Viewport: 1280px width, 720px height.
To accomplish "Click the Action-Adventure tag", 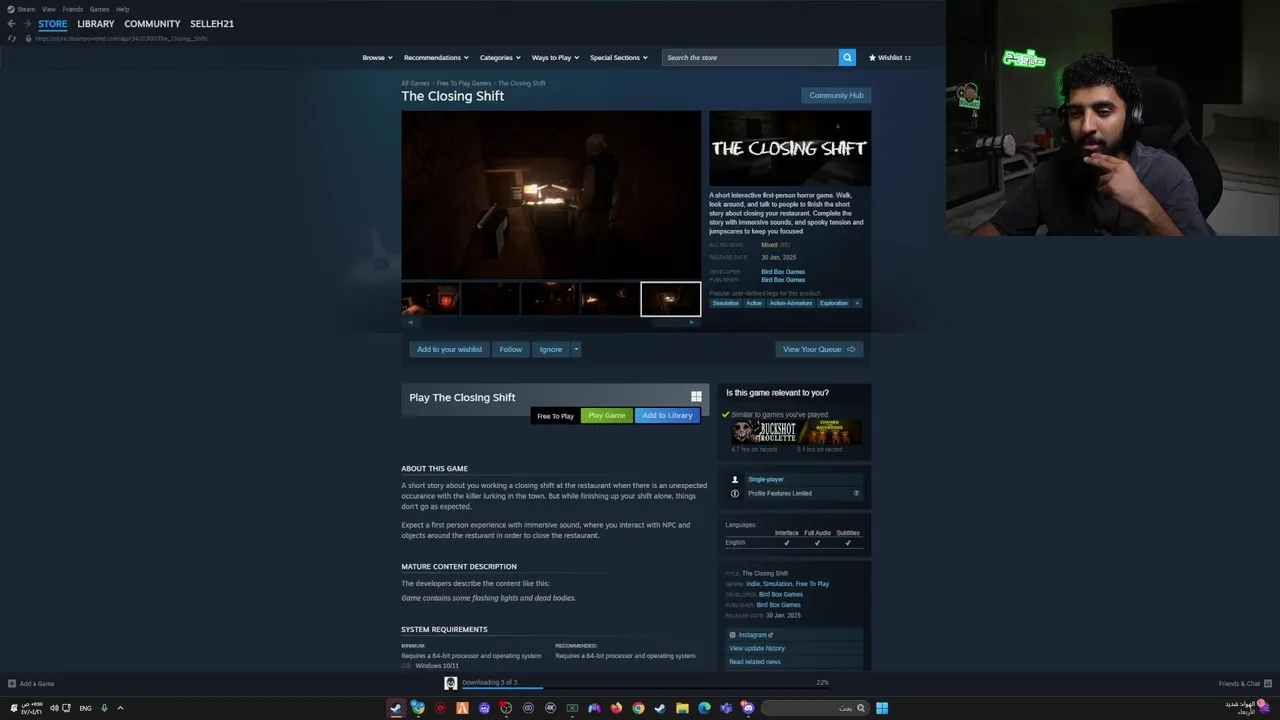I will pos(791,303).
